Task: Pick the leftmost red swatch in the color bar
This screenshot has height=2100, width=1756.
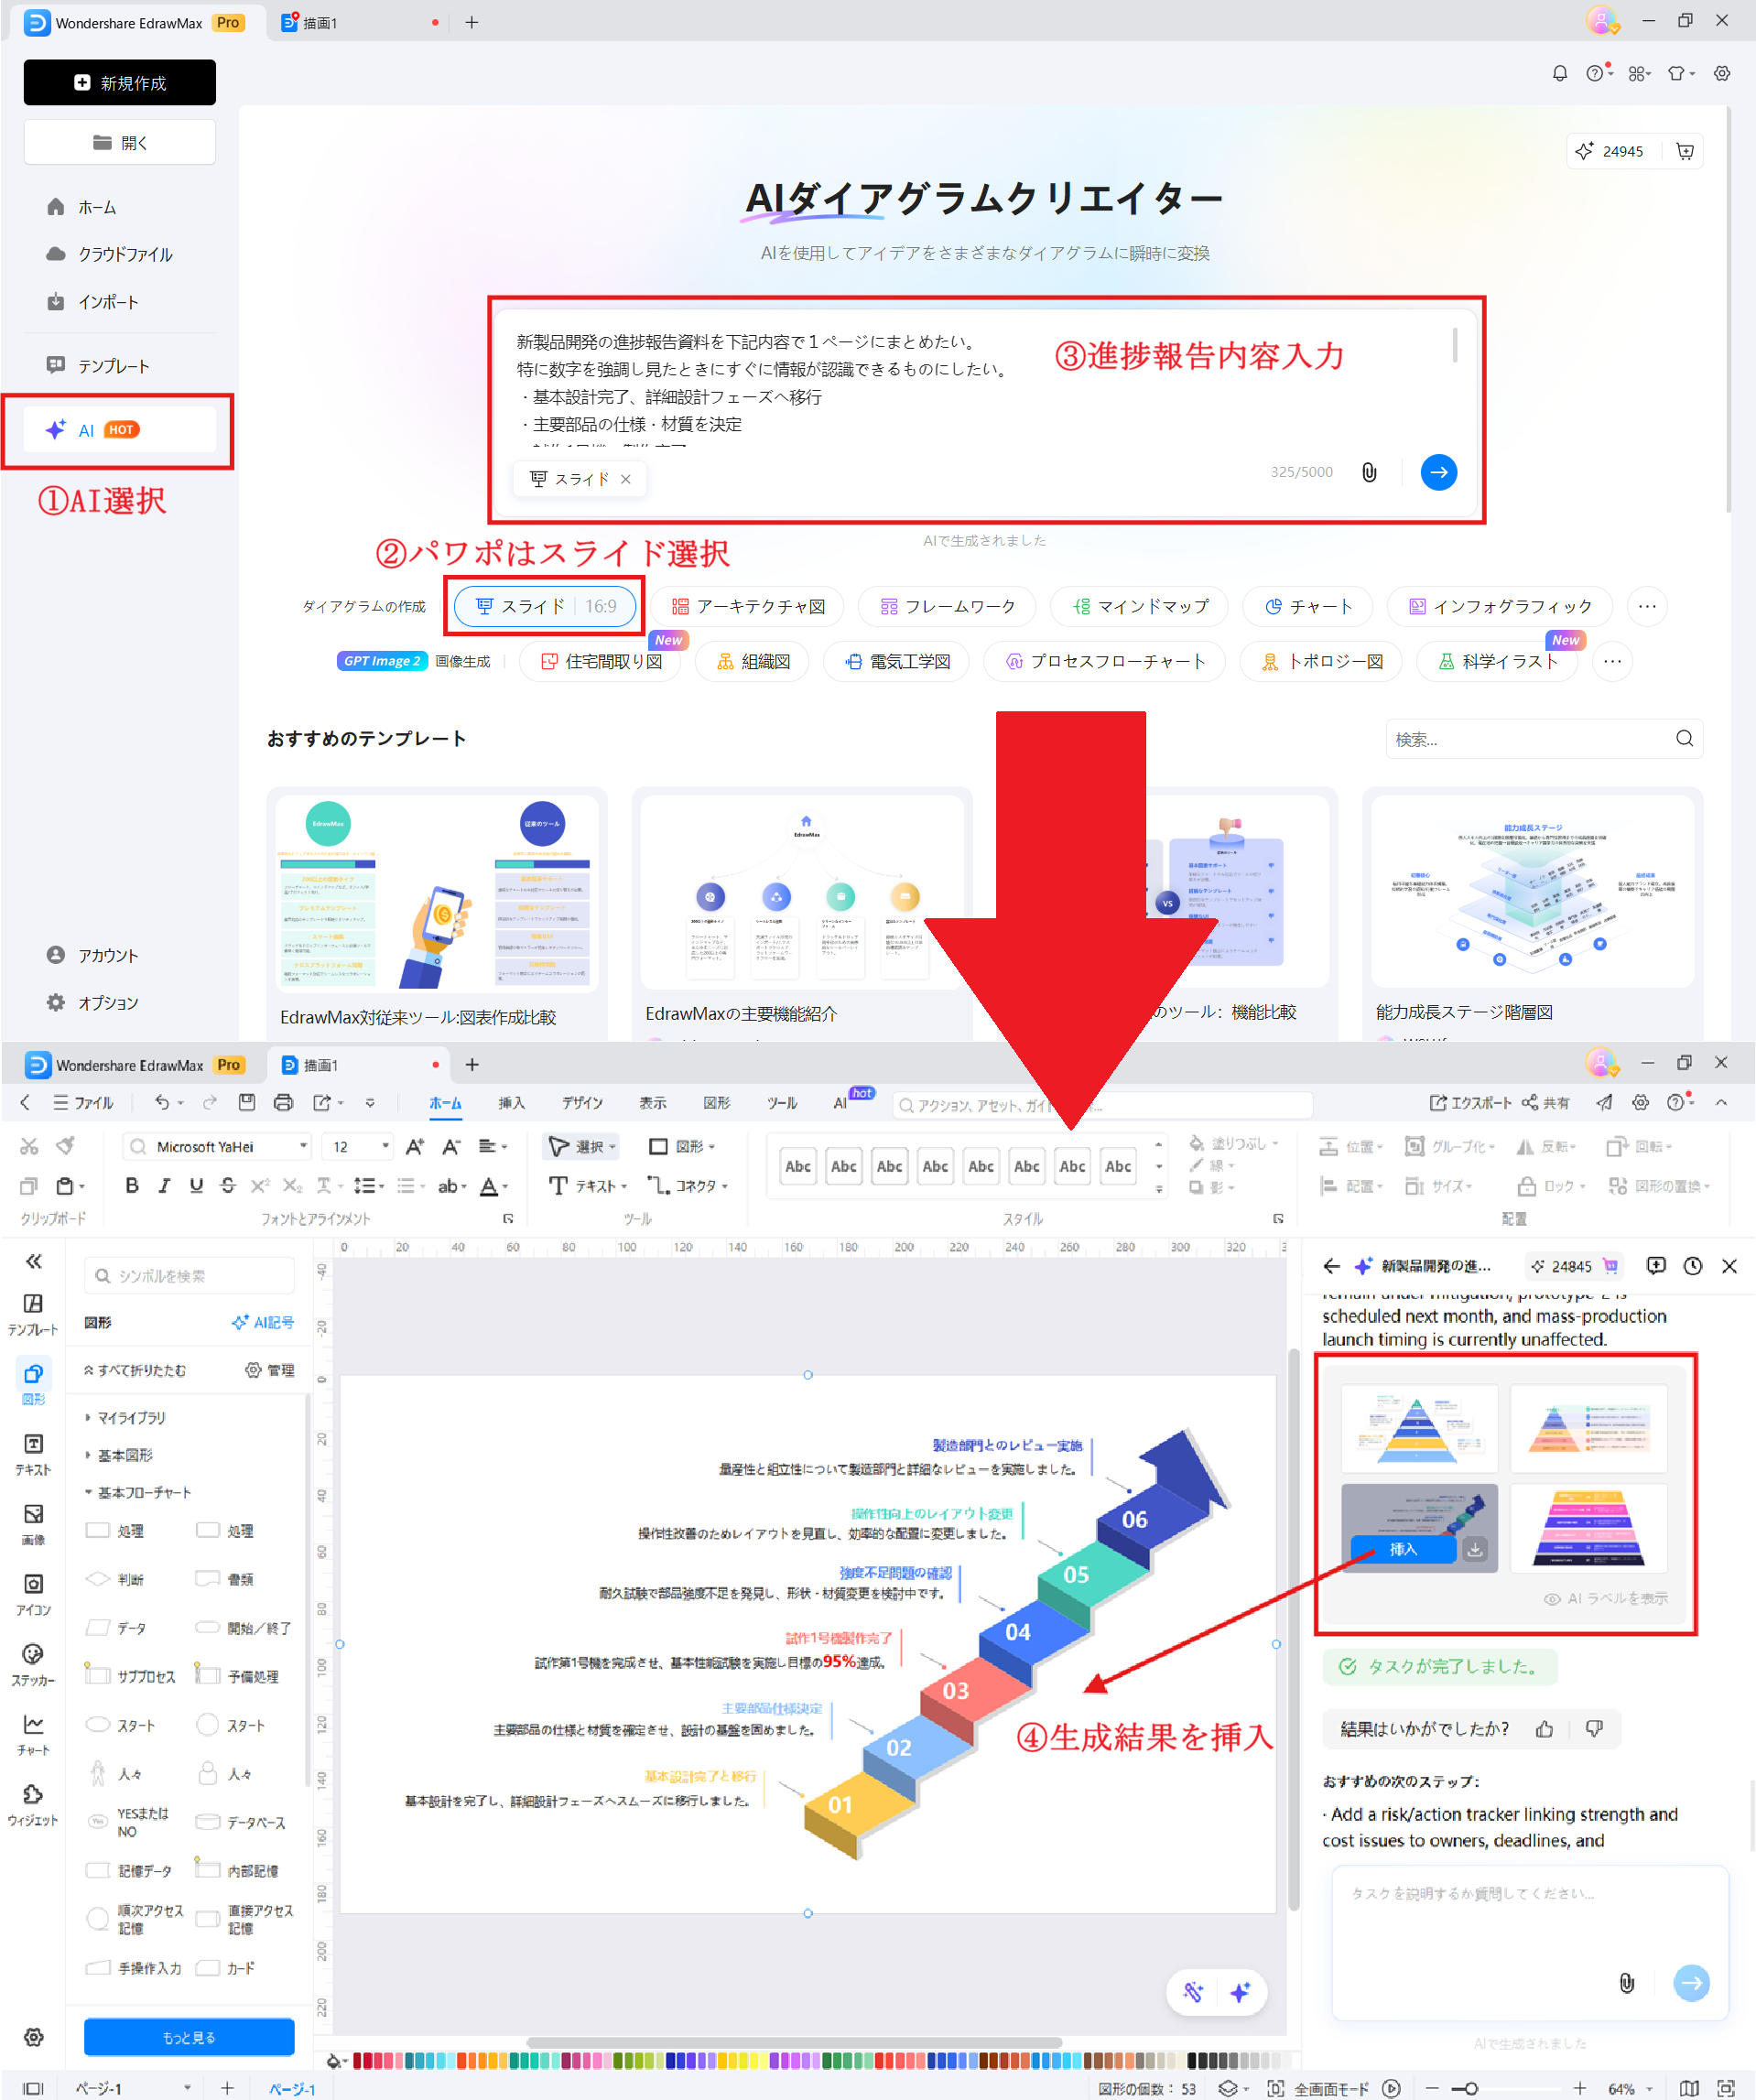Action: (x=357, y=2060)
